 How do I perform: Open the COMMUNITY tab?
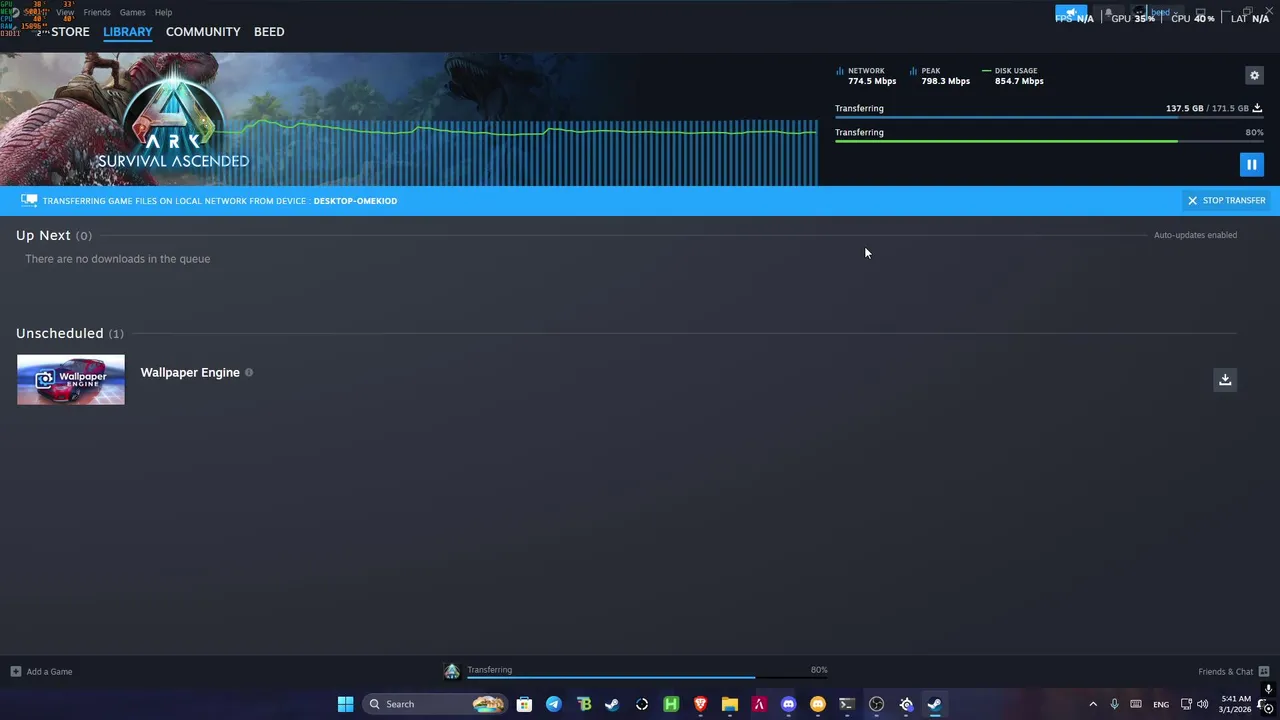click(x=203, y=32)
